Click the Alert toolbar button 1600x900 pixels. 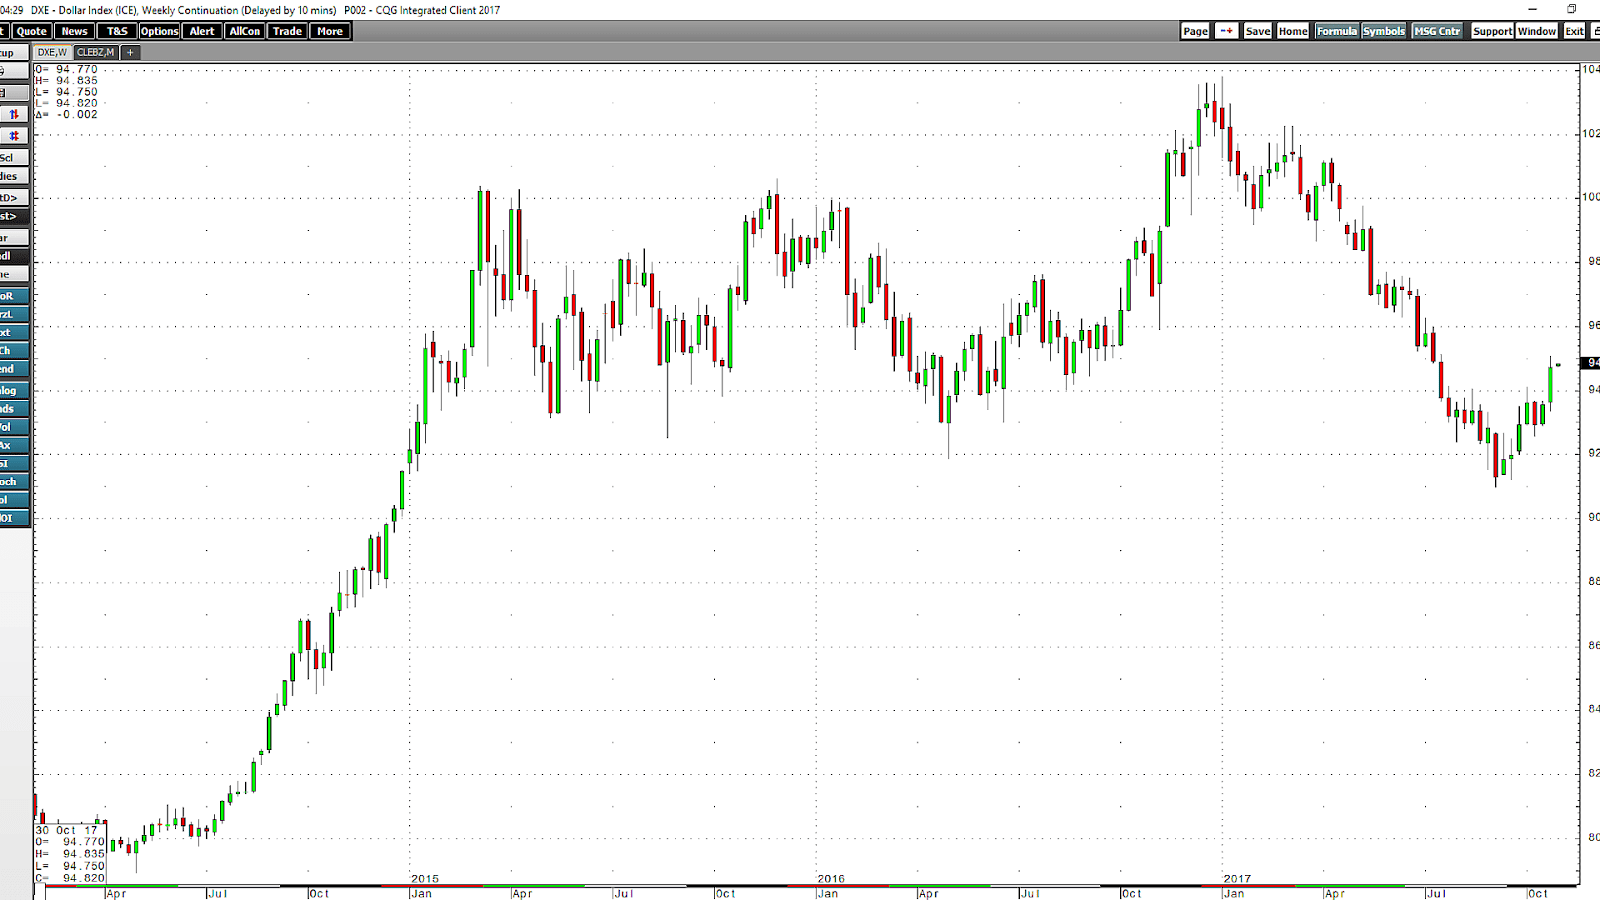pos(202,31)
